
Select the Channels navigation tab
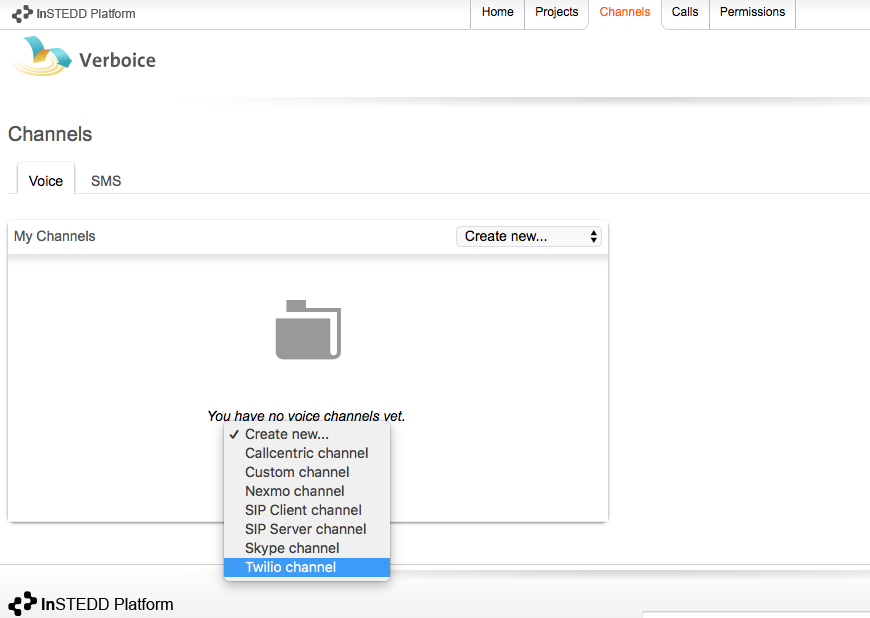(625, 12)
